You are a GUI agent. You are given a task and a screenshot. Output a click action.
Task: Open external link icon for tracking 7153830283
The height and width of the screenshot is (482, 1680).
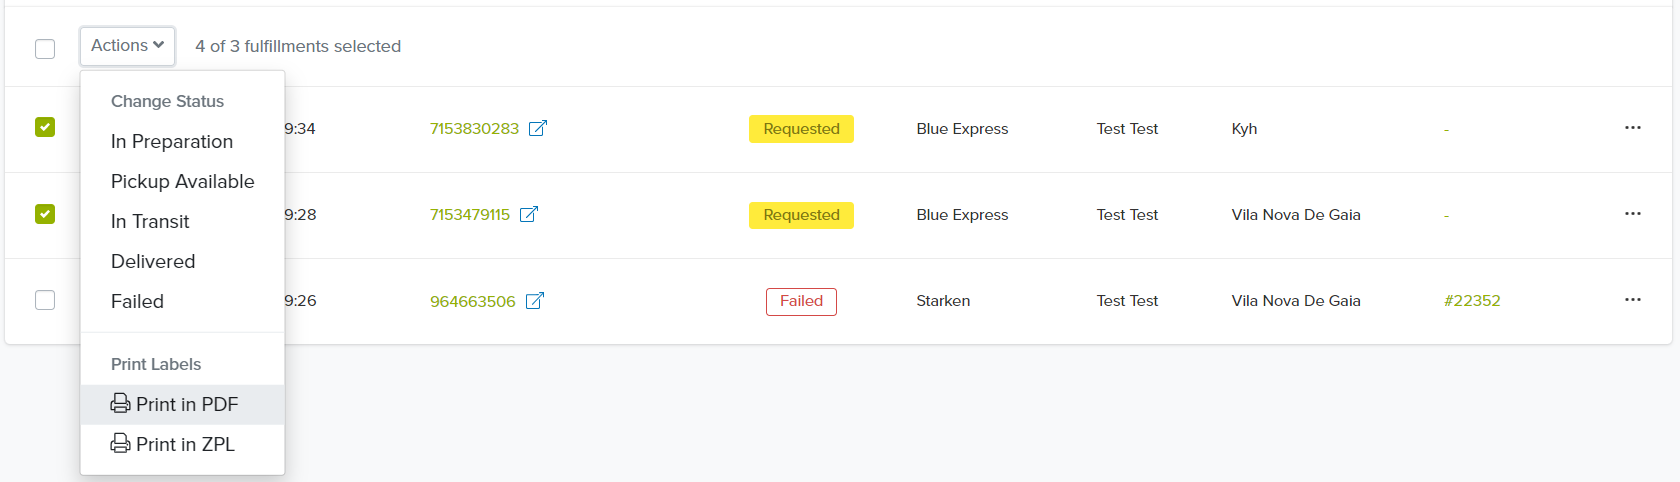click(538, 128)
